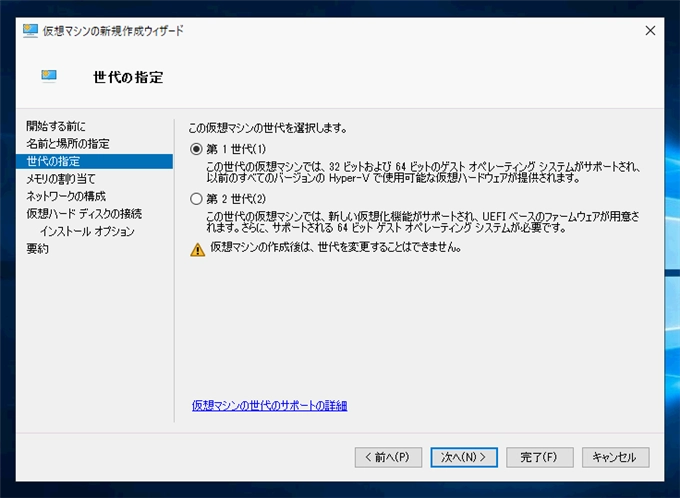Go to 要約 step
This screenshot has width=680, height=498.
point(37,249)
